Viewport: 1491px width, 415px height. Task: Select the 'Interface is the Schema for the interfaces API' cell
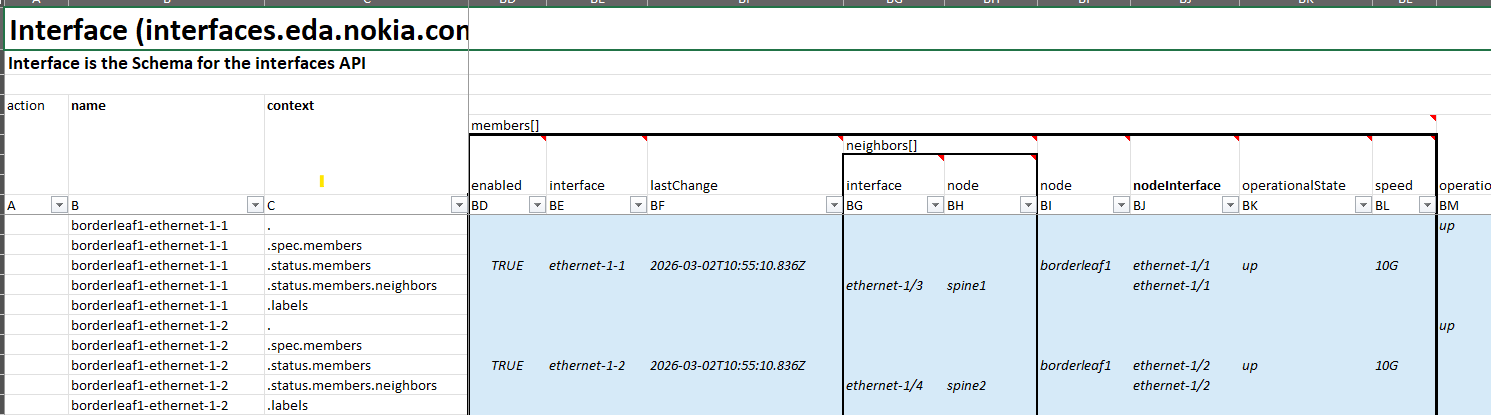pyautogui.click(x=237, y=63)
